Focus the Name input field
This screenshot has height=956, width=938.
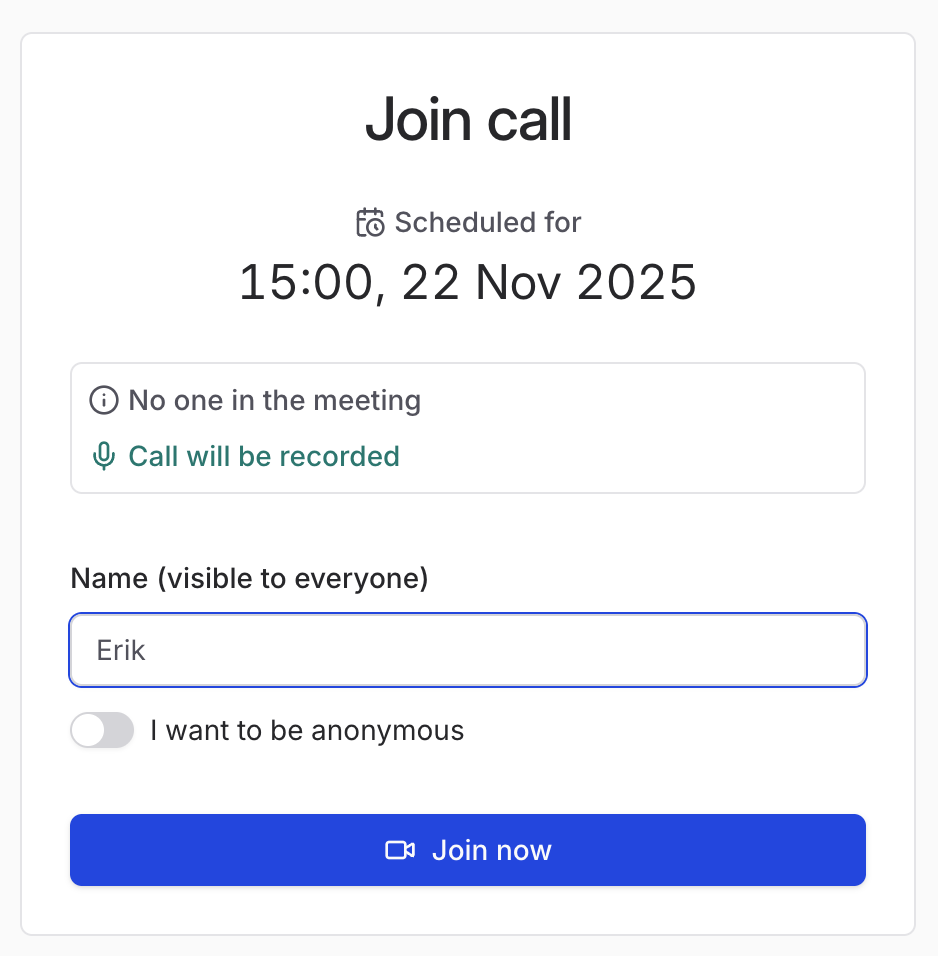tap(468, 650)
